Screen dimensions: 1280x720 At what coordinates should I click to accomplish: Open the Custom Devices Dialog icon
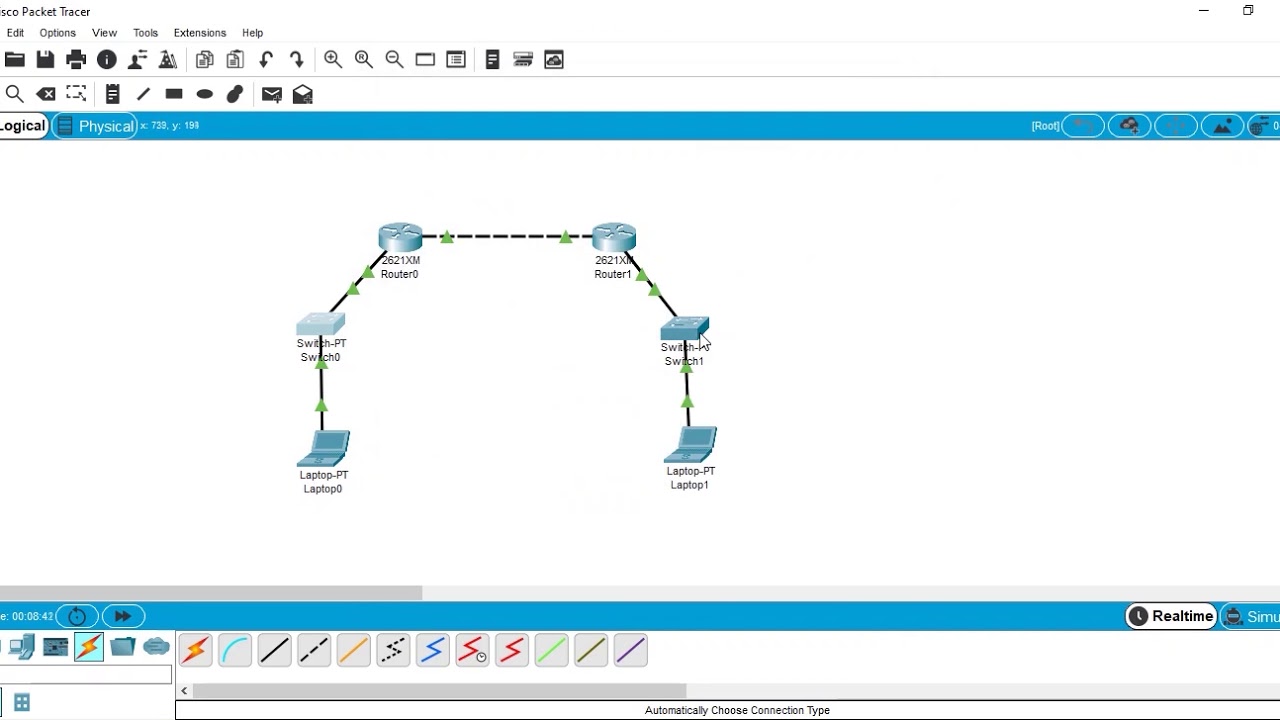pos(456,60)
